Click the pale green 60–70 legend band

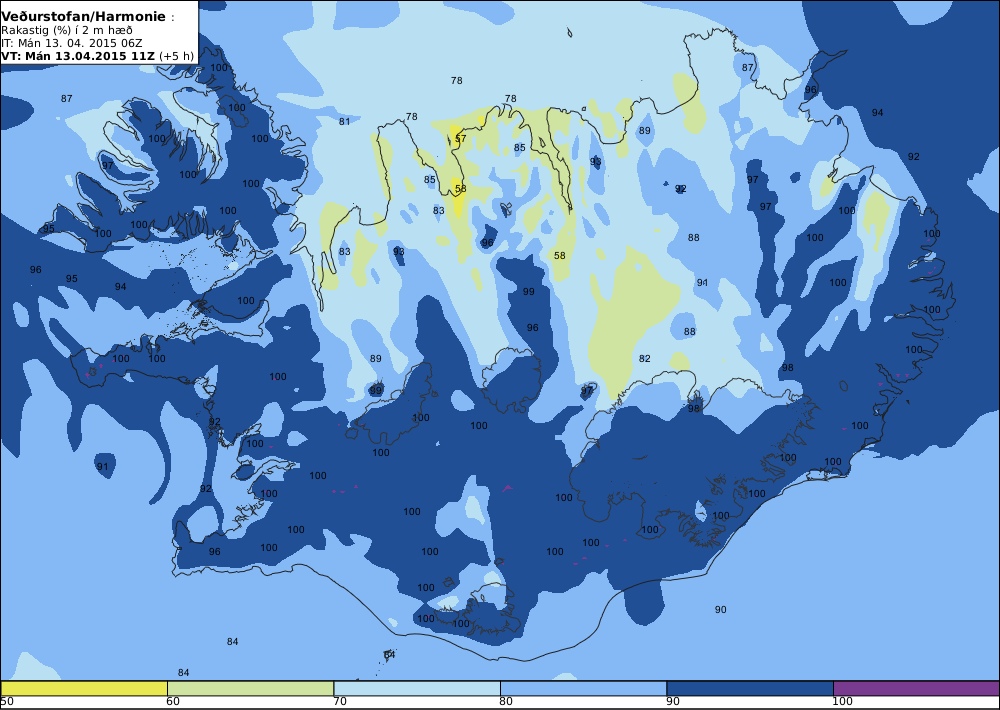[x=250, y=688]
